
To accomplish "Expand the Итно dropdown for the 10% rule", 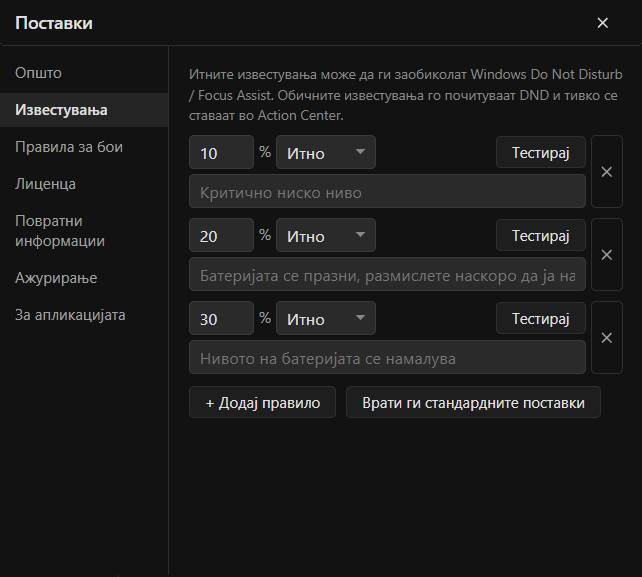I will [326, 152].
